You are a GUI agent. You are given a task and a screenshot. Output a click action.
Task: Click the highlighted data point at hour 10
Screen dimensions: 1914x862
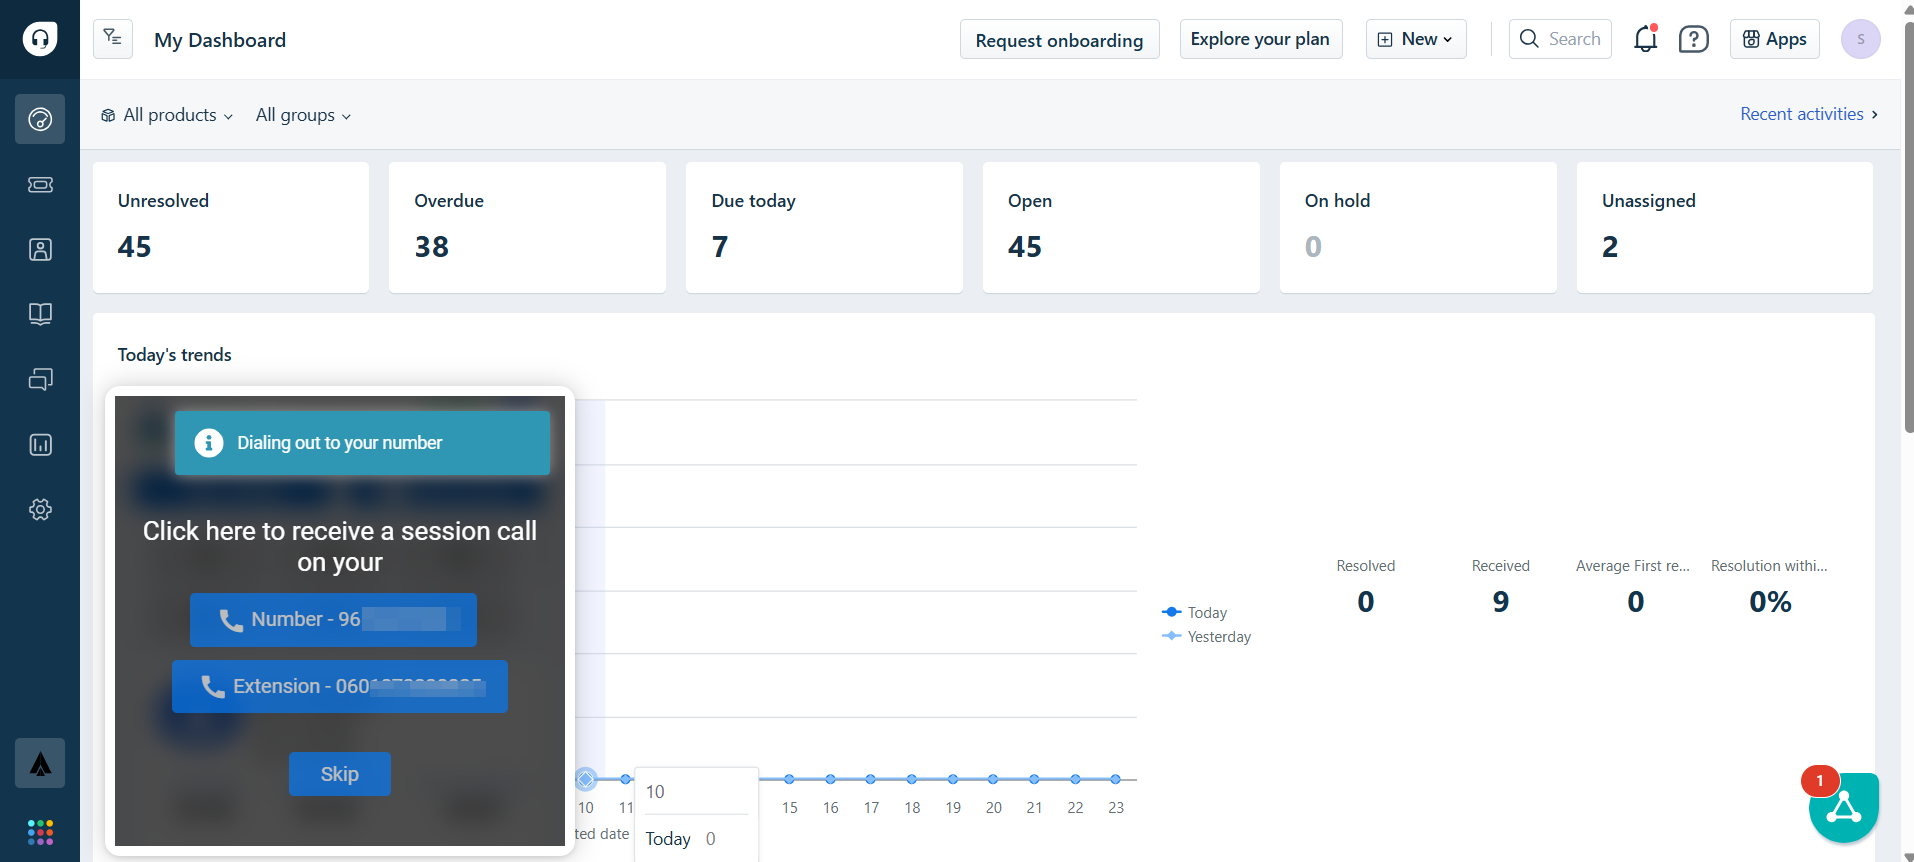(586, 779)
